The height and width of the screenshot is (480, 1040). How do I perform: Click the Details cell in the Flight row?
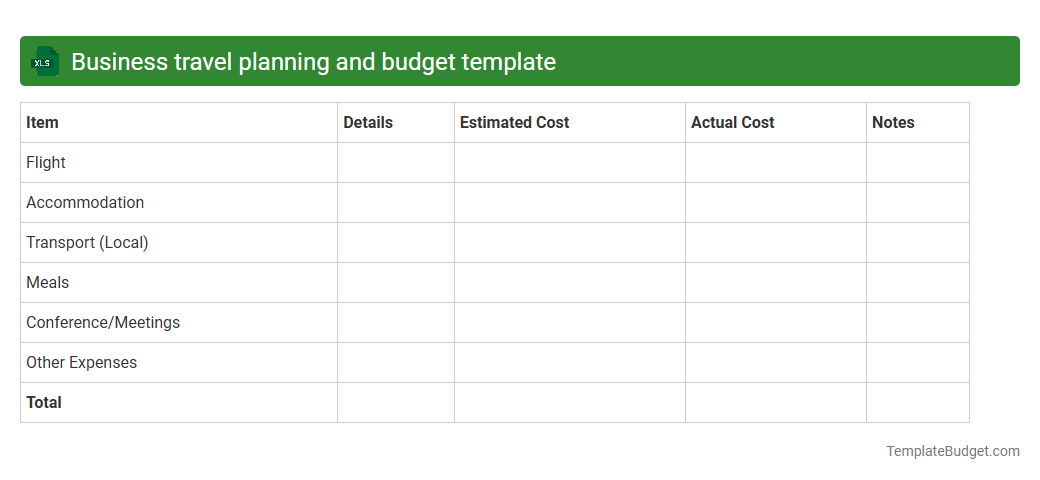pos(396,162)
